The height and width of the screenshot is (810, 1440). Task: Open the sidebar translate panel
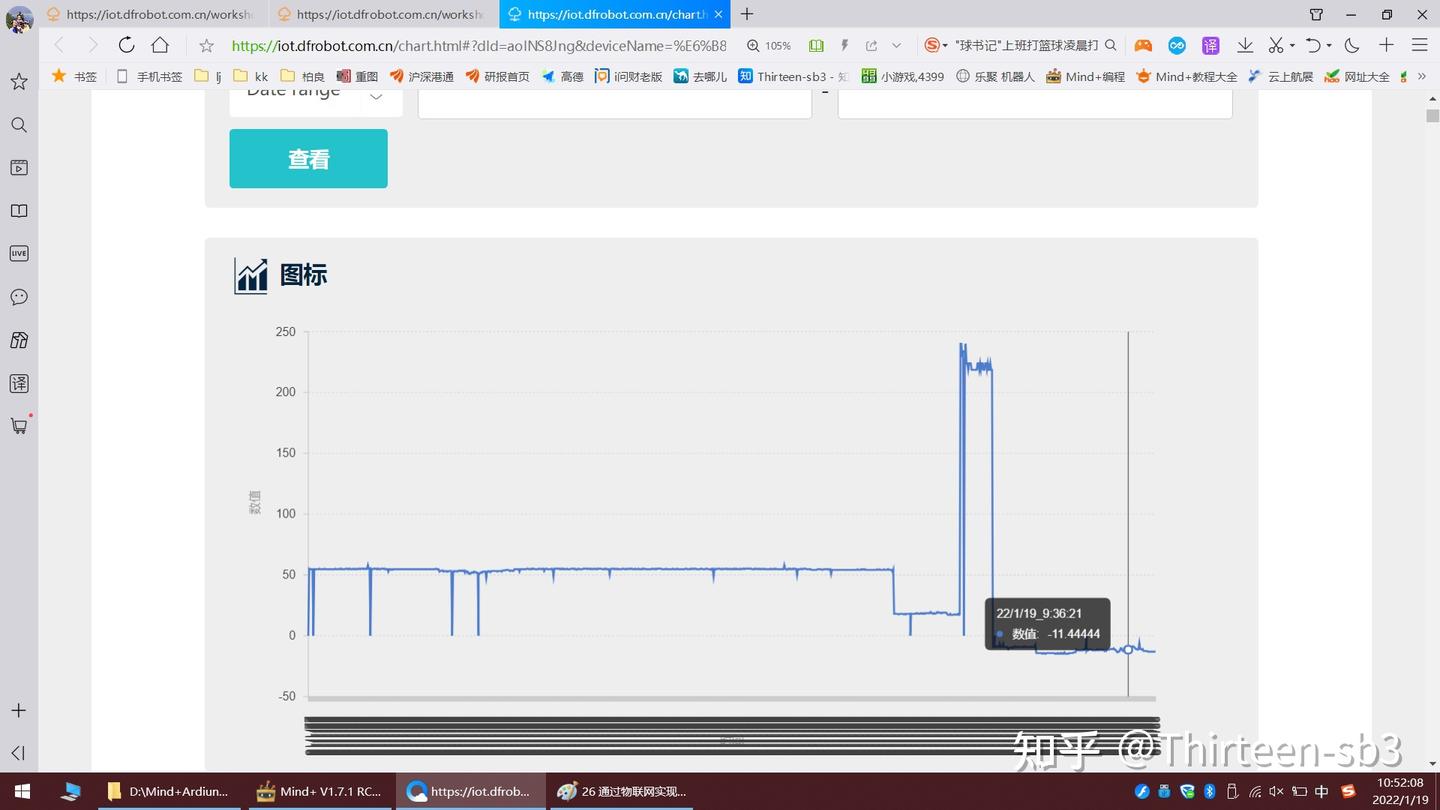tap(19, 383)
